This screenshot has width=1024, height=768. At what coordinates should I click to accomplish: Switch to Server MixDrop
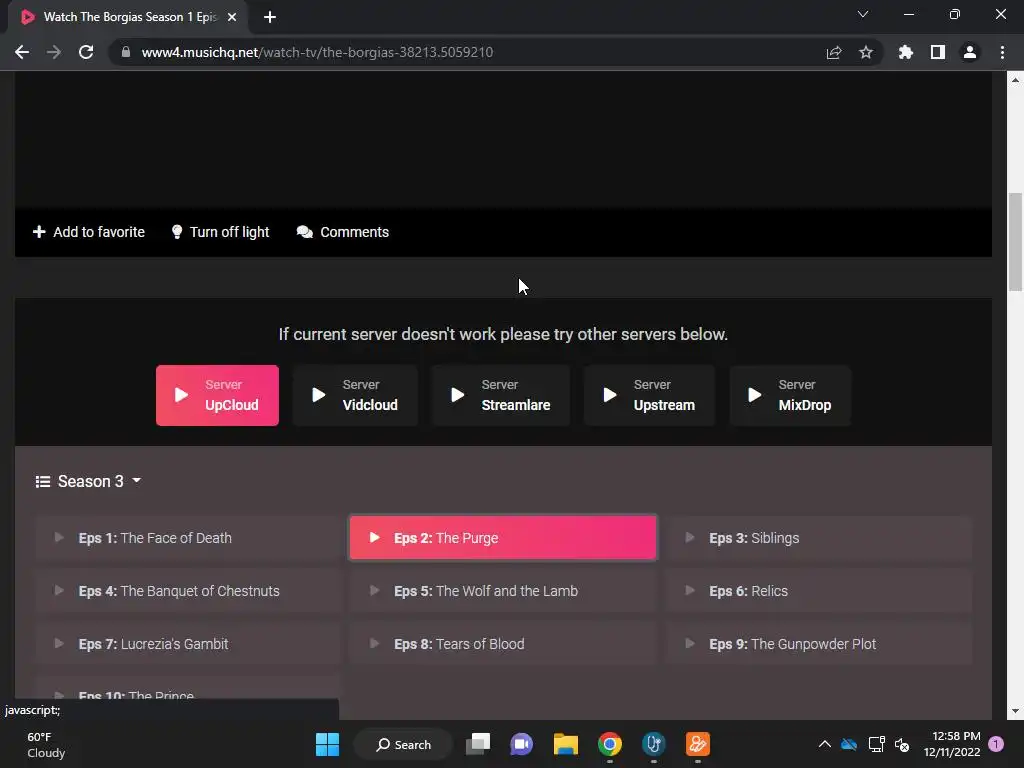790,395
